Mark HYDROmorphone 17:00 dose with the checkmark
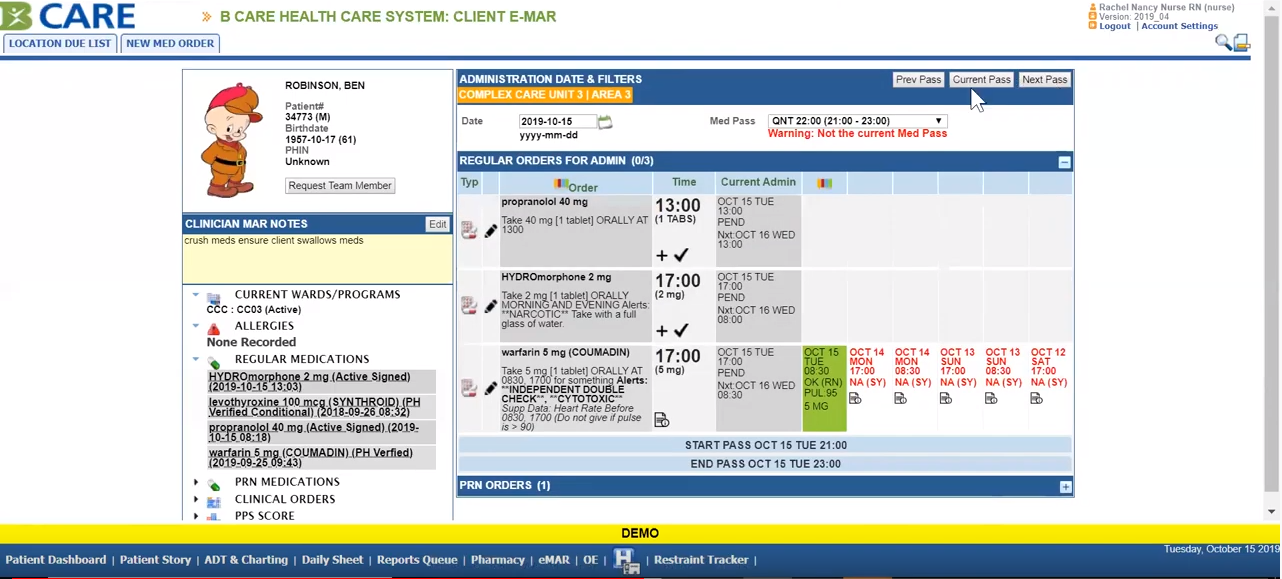The height and width of the screenshot is (579, 1282). click(681, 331)
